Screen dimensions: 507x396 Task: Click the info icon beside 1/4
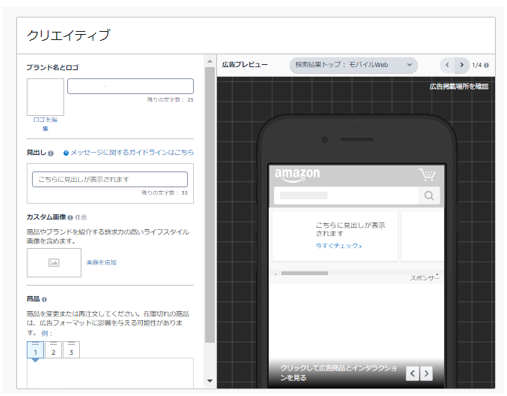tap(486, 65)
